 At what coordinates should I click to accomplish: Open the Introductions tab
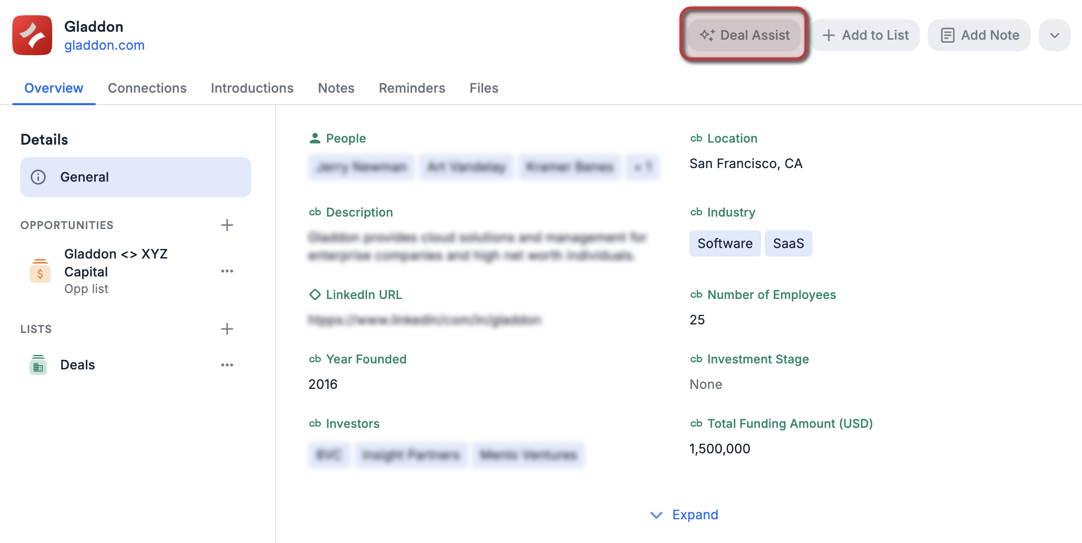pos(252,88)
